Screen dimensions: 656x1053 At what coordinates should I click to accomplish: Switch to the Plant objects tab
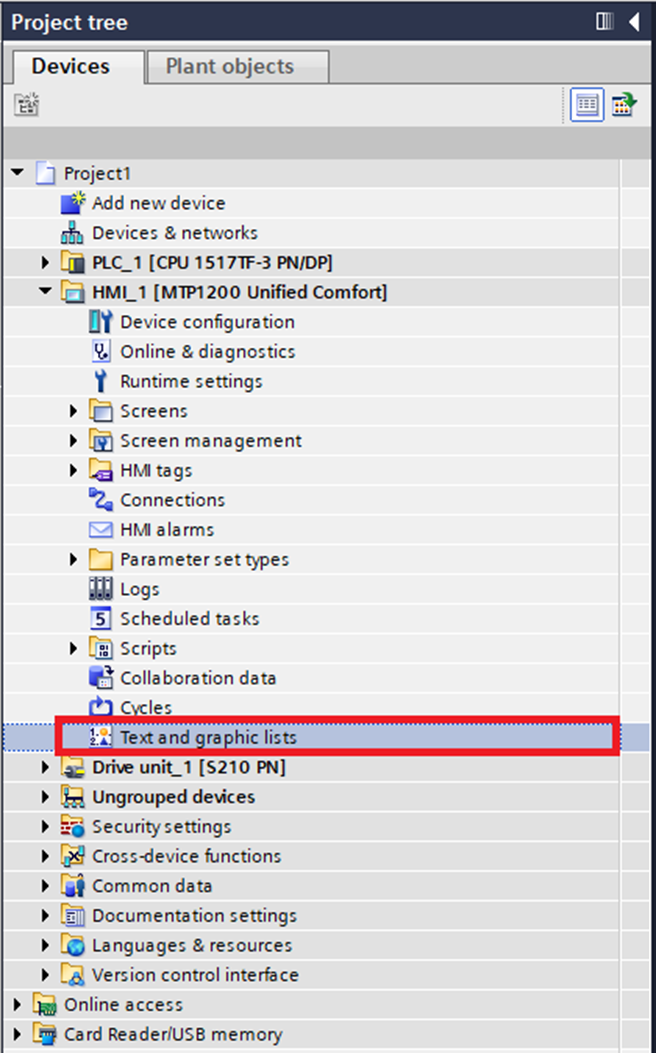237,66
